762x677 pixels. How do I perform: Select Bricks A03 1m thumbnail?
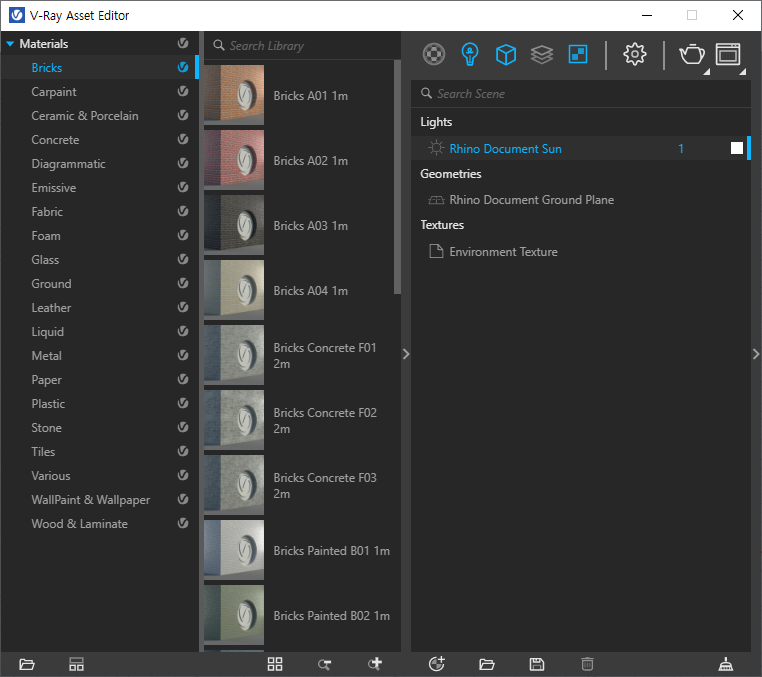234,225
